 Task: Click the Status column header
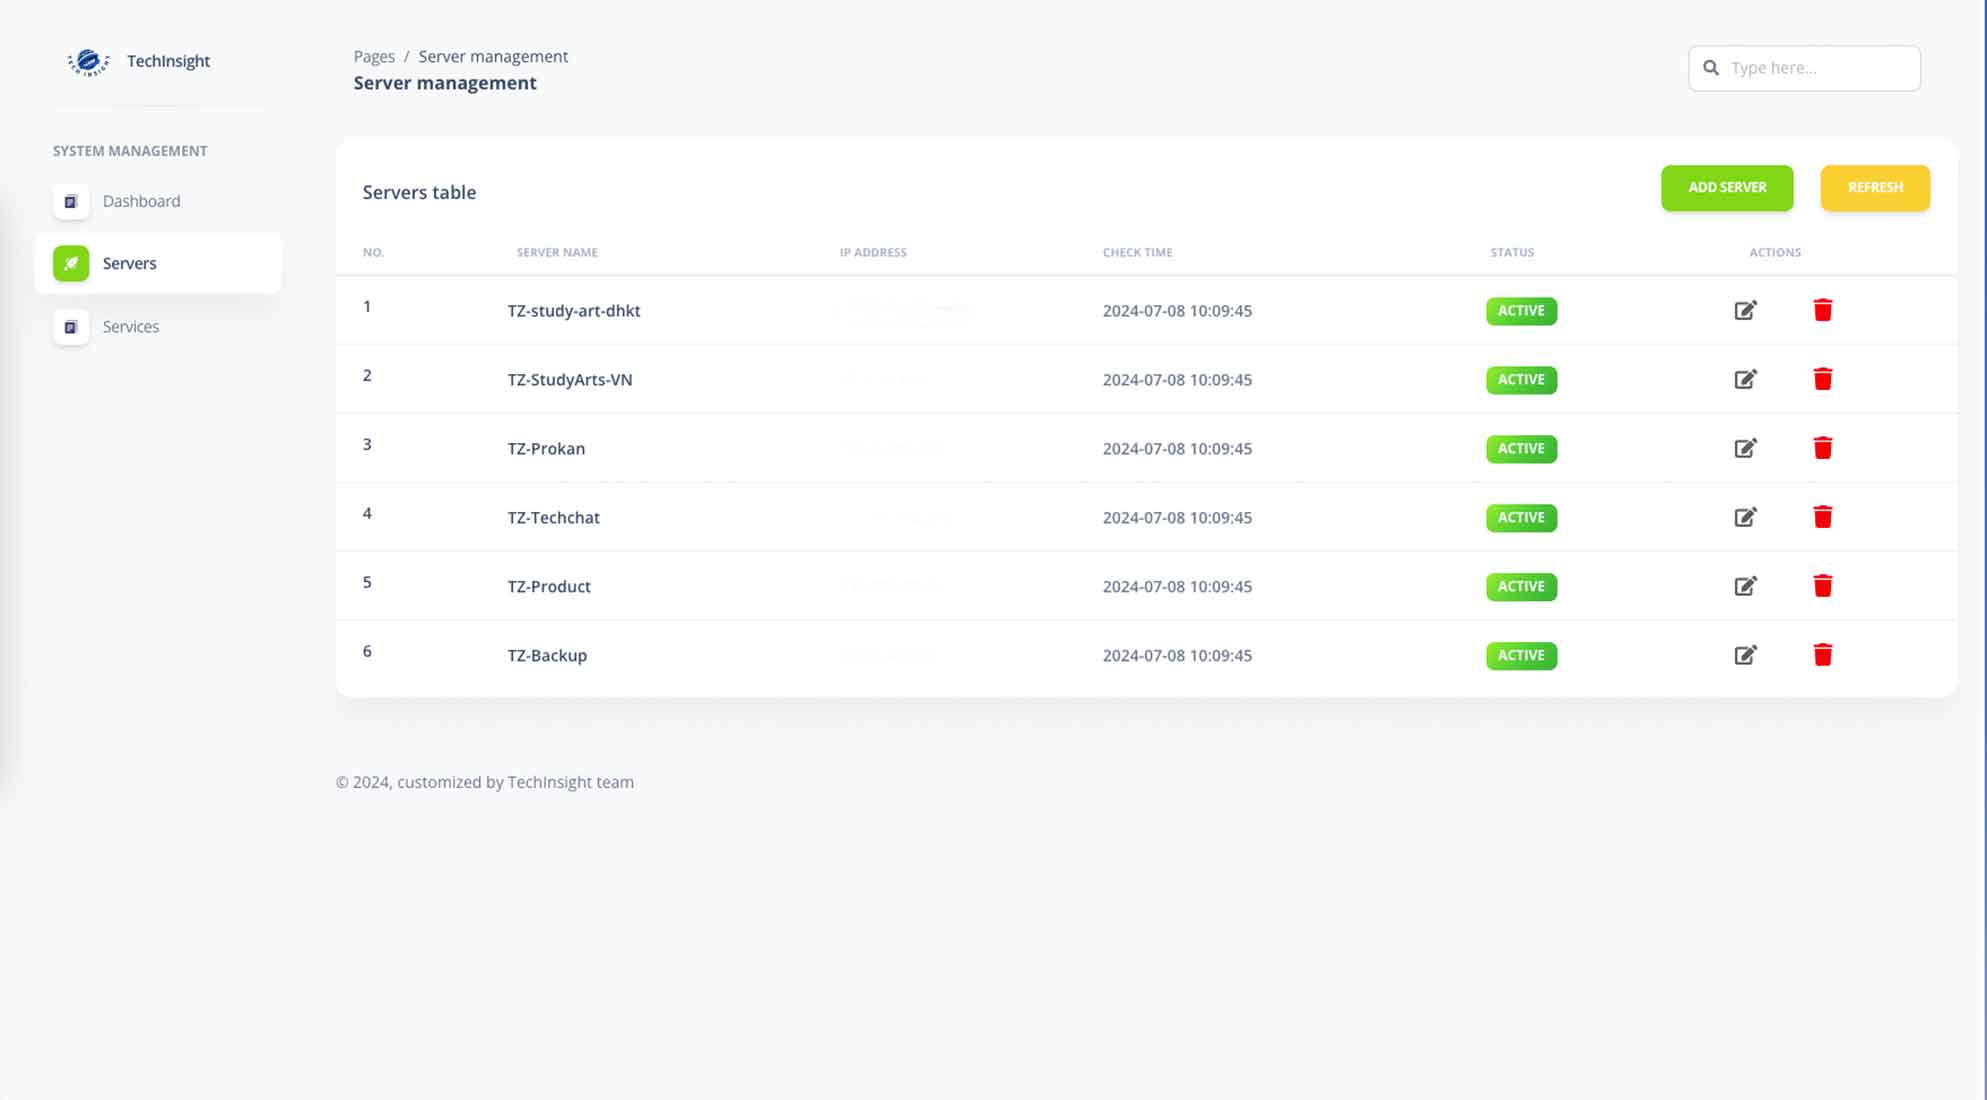(1512, 252)
